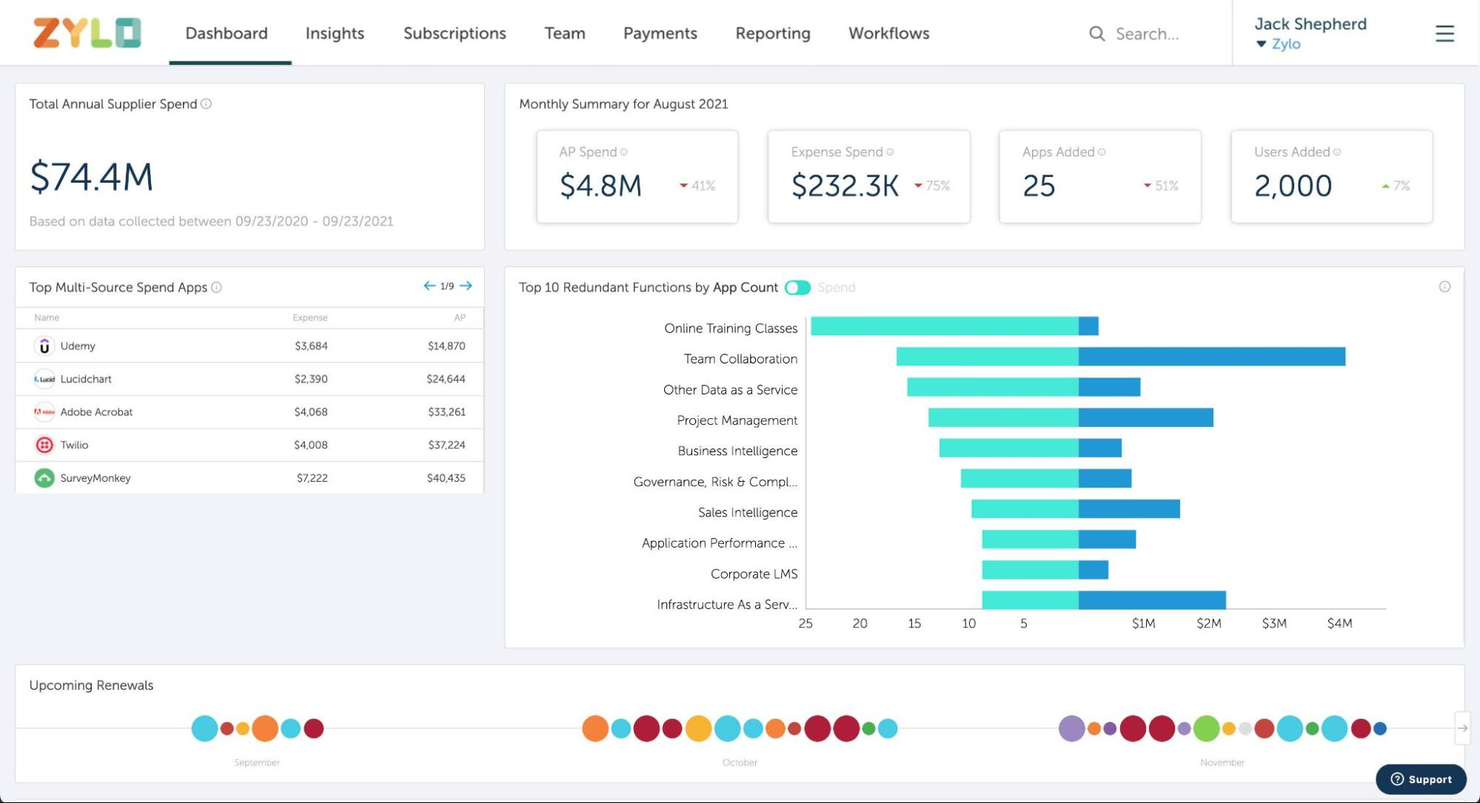Open the Subscriptions section
The image size is (1480, 803).
coord(454,33)
